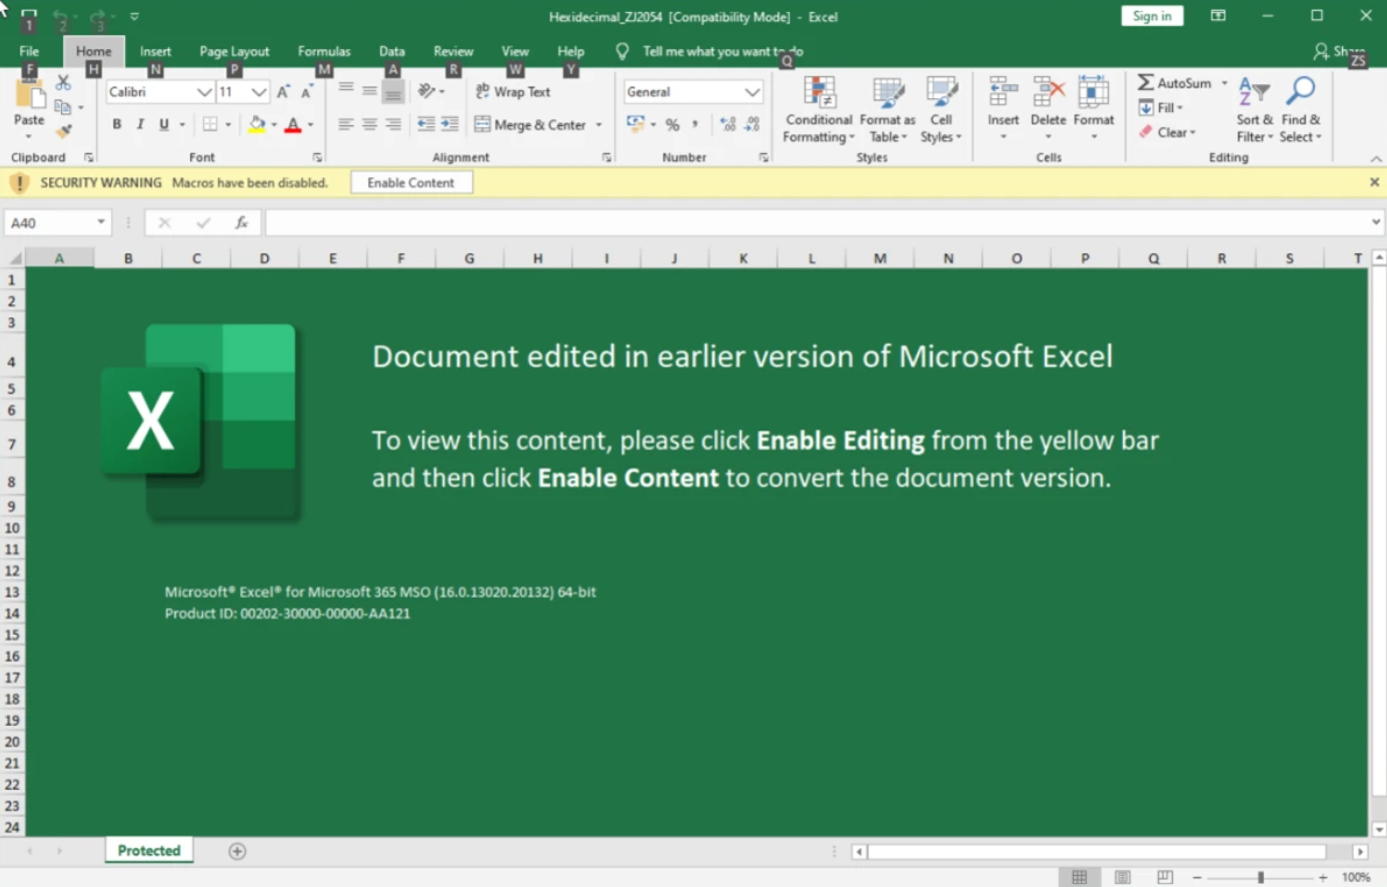
Task: Switch to the Data tab
Action: (392, 51)
